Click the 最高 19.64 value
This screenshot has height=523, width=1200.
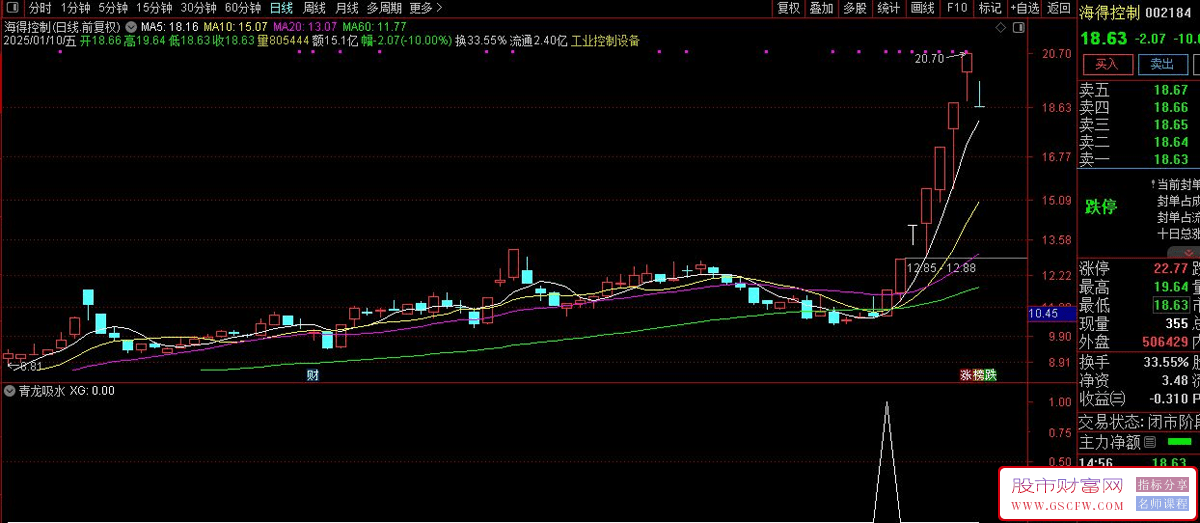(x=1170, y=287)
